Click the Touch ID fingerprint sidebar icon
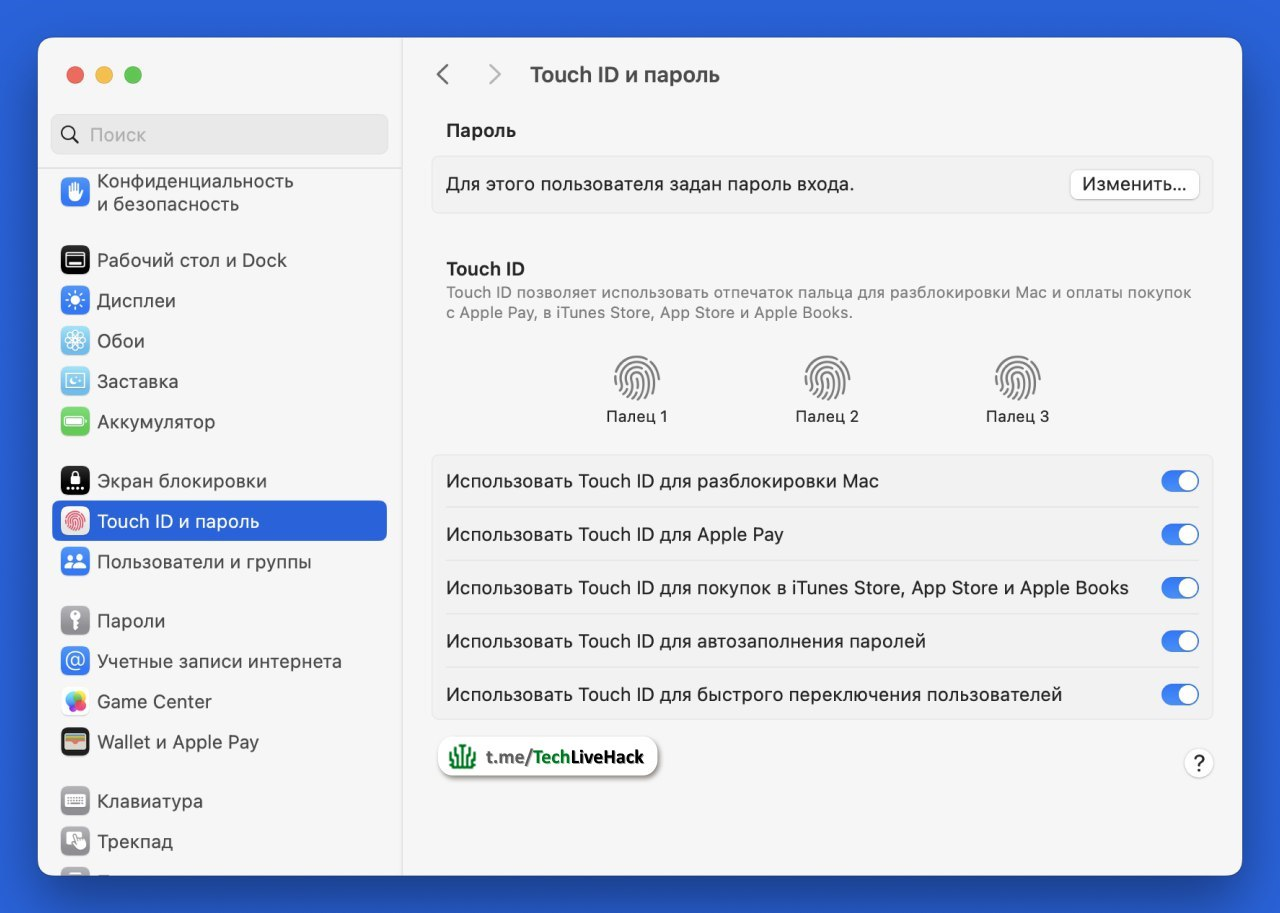Screen dimensions: 1280x913 (x=75, y=521)
